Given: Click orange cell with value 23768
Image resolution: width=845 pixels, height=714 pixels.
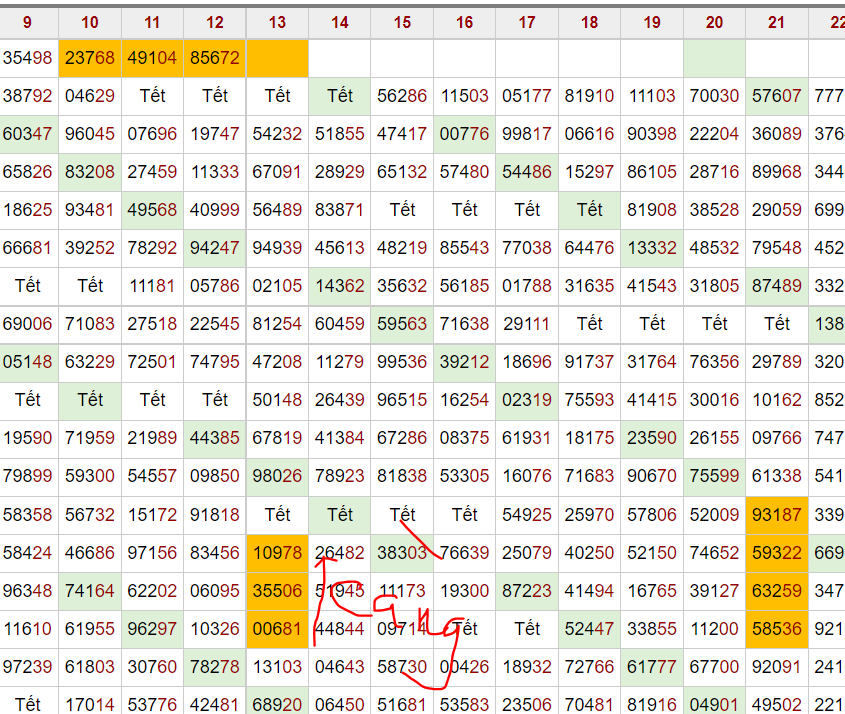Looking at the screenshot, I should (90, 58).
